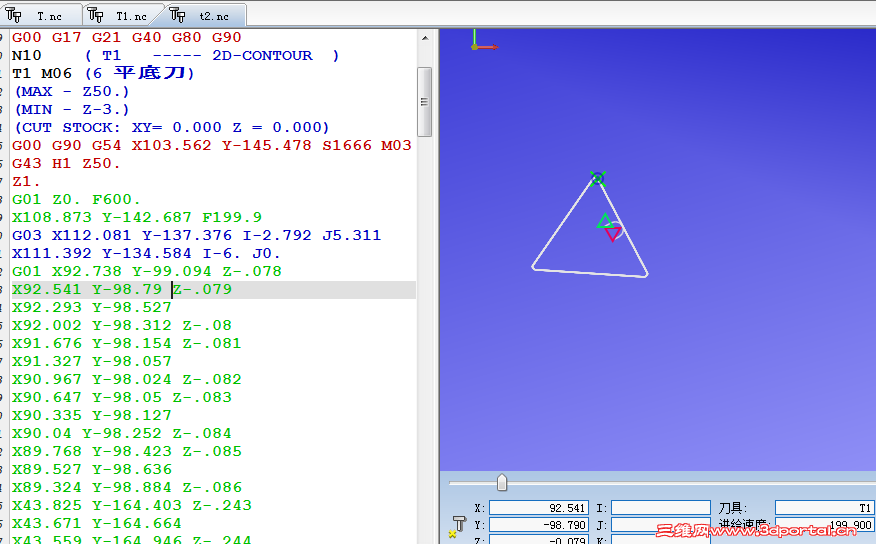Switch to the T1.nc file tab

tap(123, 15)
